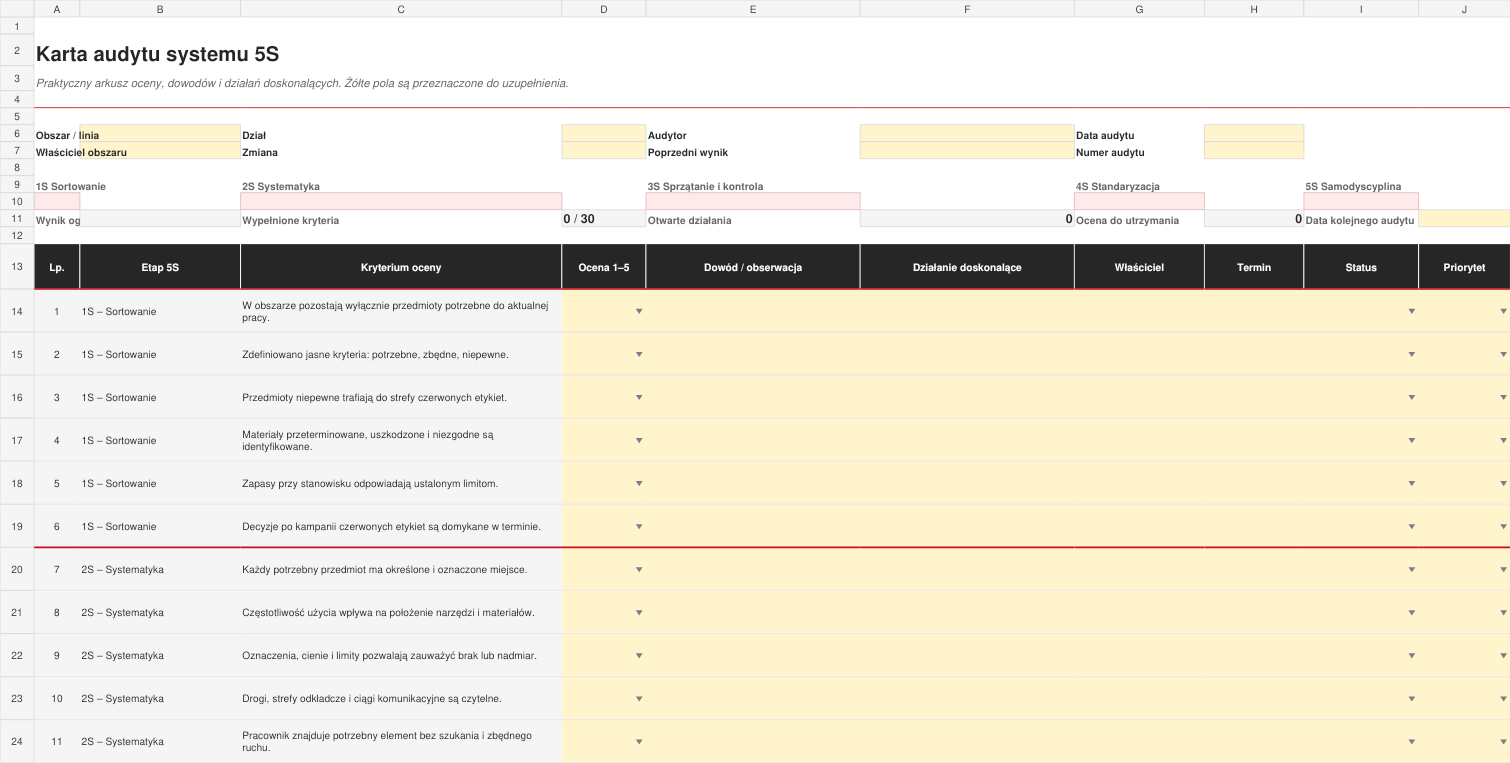The width and height of the screenshot is (1510, 763).
Task: Click 'Drogi, strefy odkładcze' criterion text
Action: pos(372,699)
